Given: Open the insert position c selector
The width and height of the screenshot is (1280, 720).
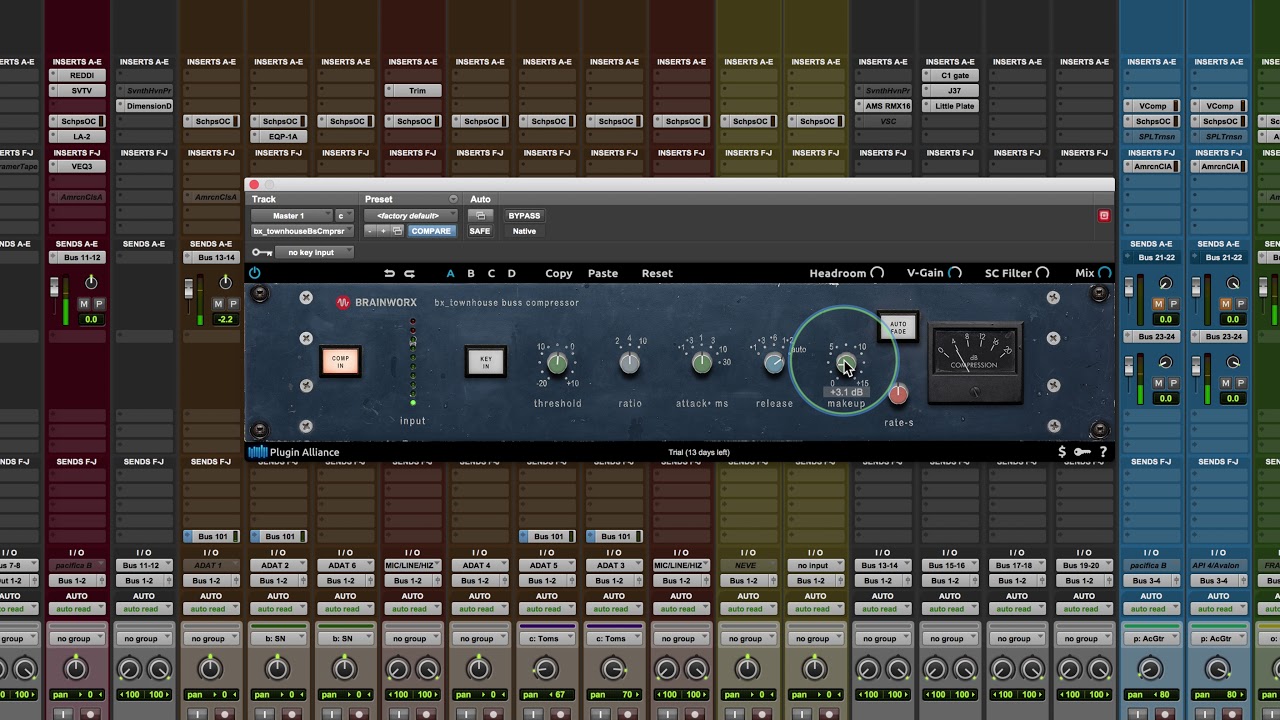Looking at the screenshot, I should coord(344,216).
